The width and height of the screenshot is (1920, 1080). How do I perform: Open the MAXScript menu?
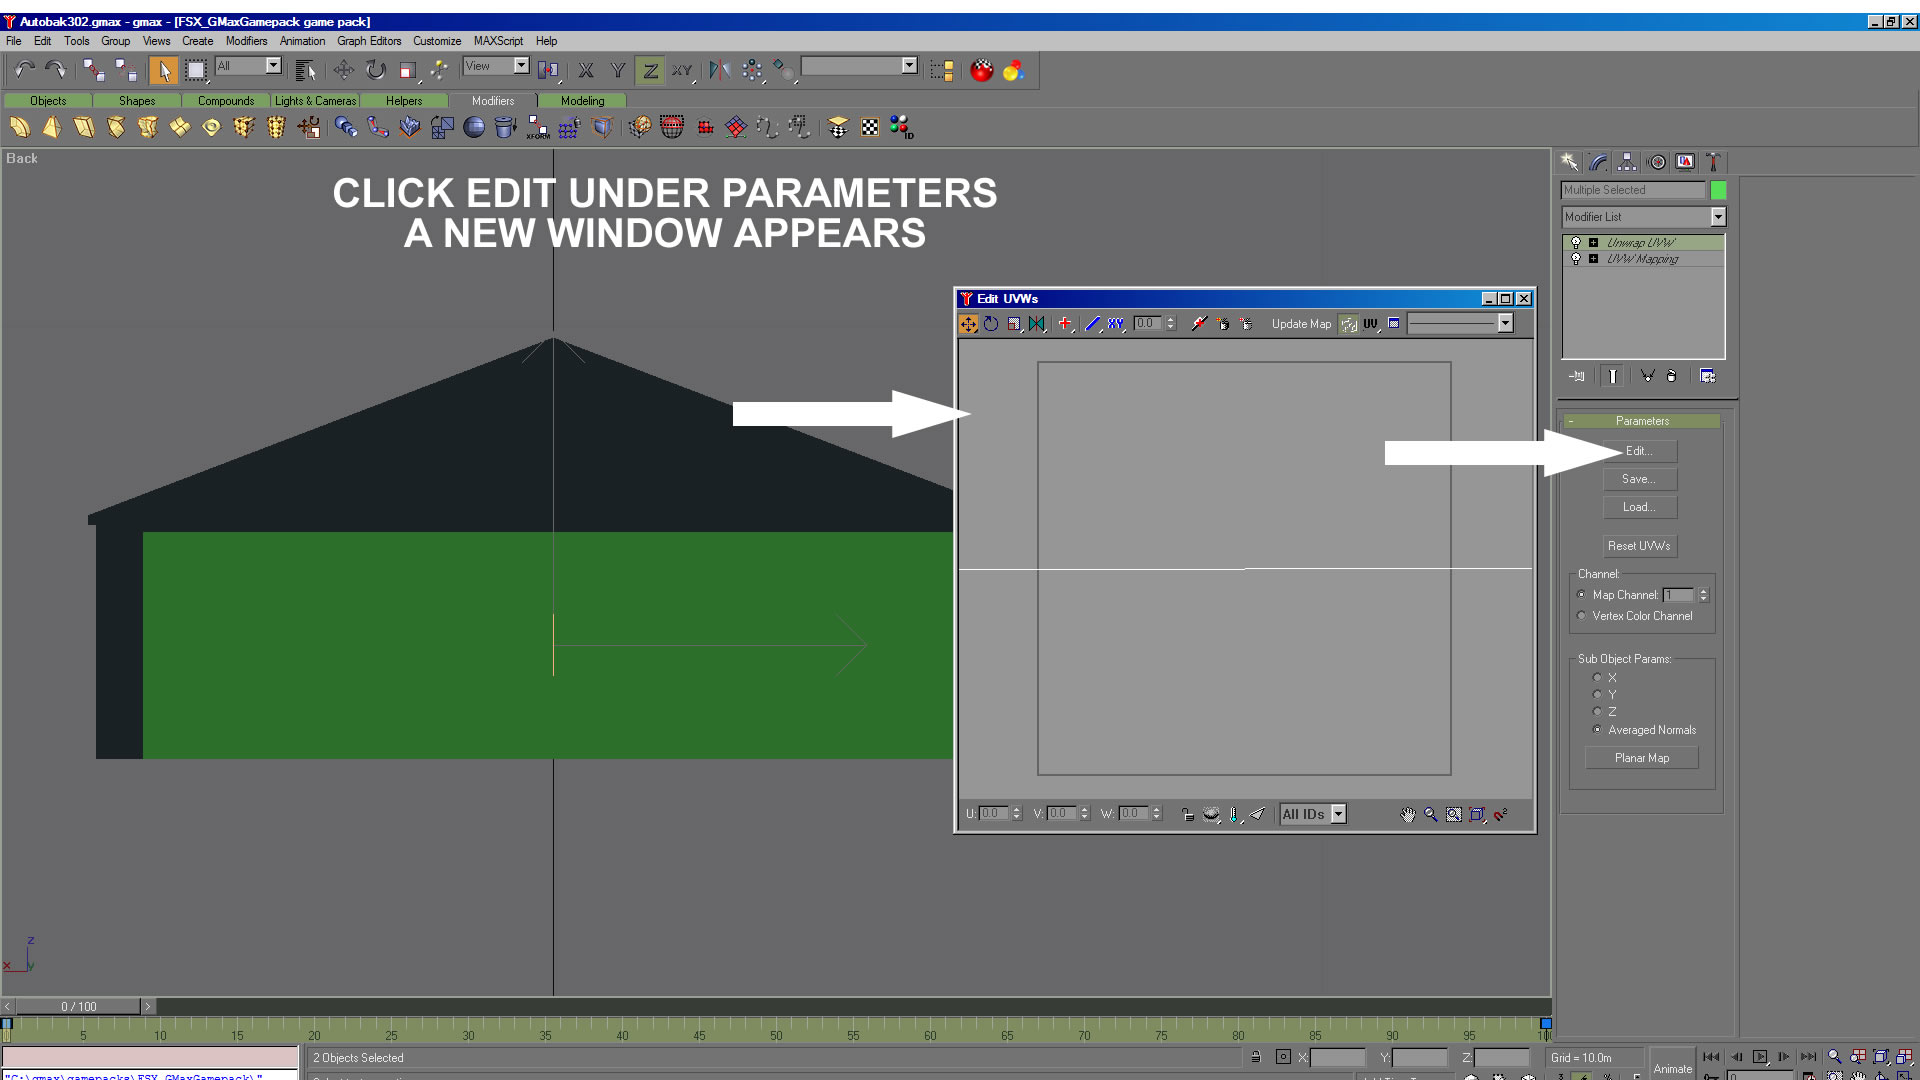click(x=498, y=41)
